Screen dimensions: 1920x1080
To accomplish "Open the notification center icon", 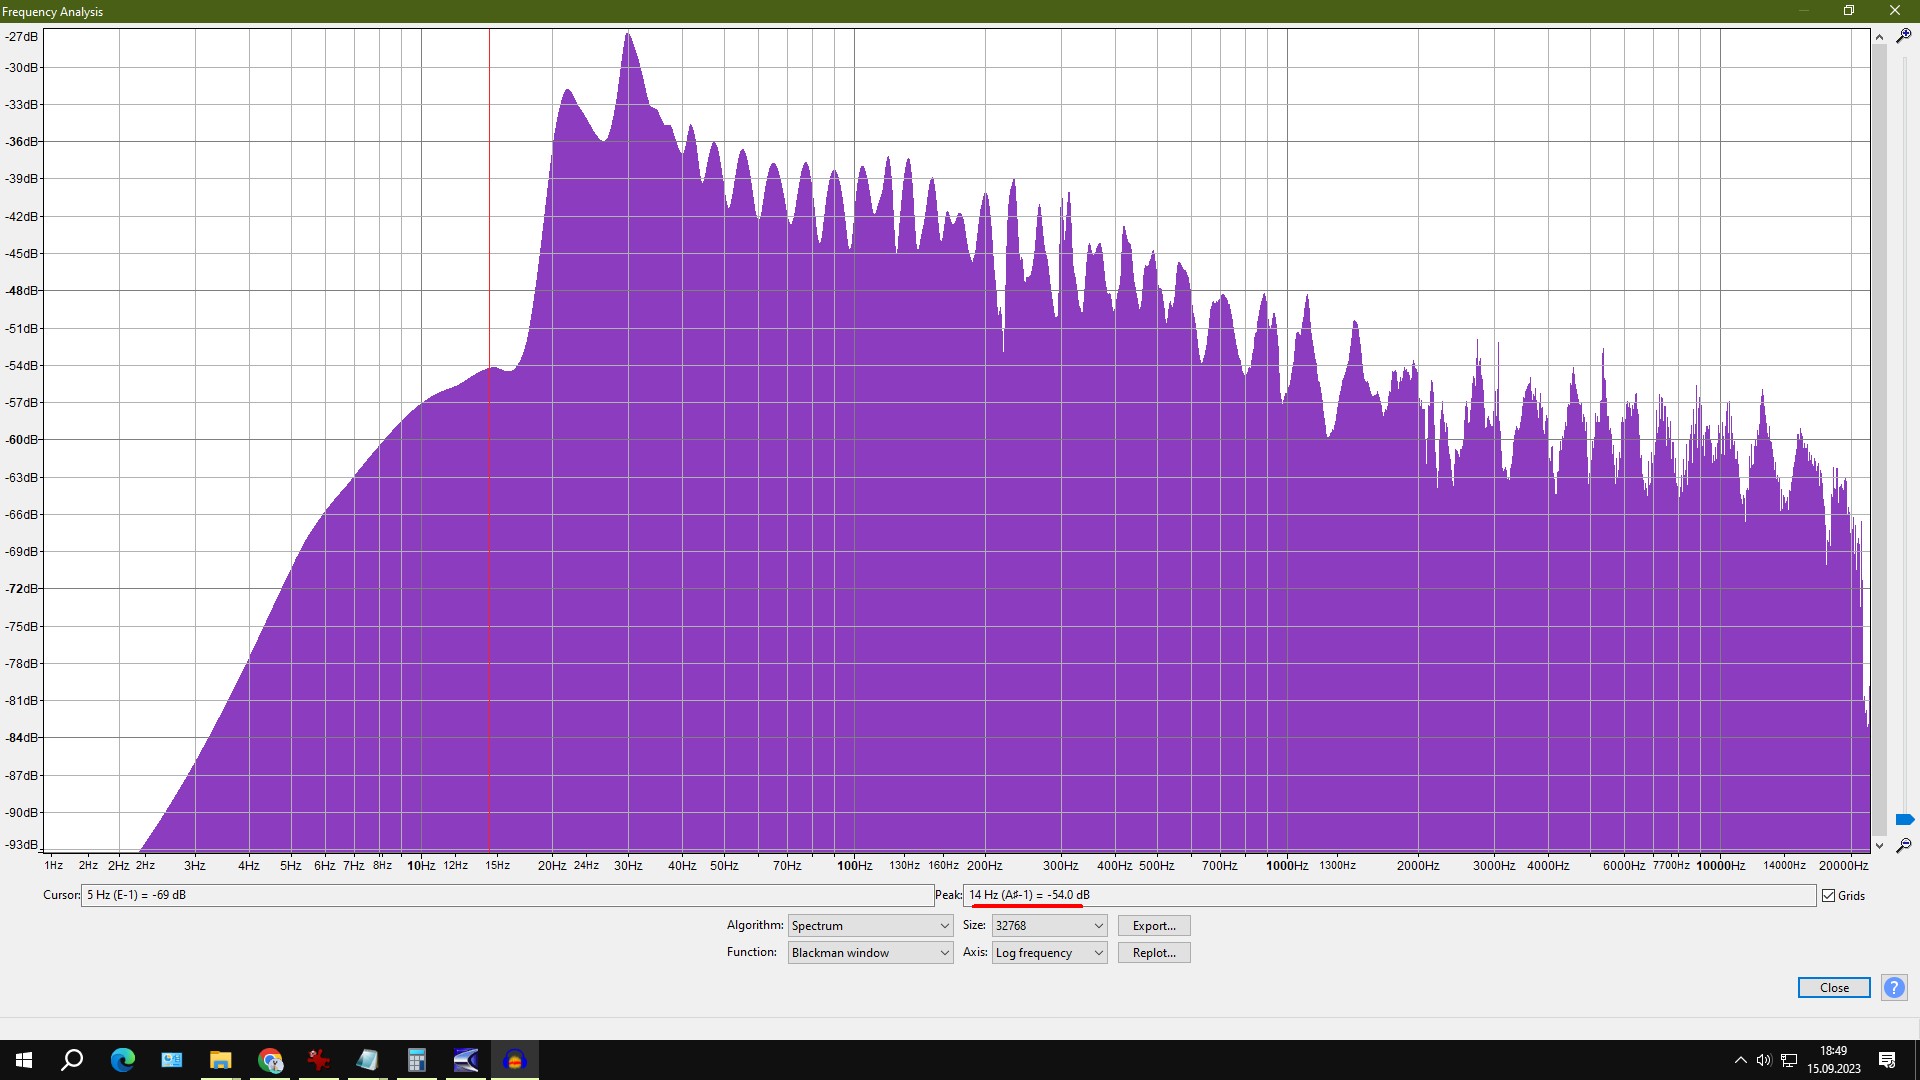I will pos(1887,1060).
